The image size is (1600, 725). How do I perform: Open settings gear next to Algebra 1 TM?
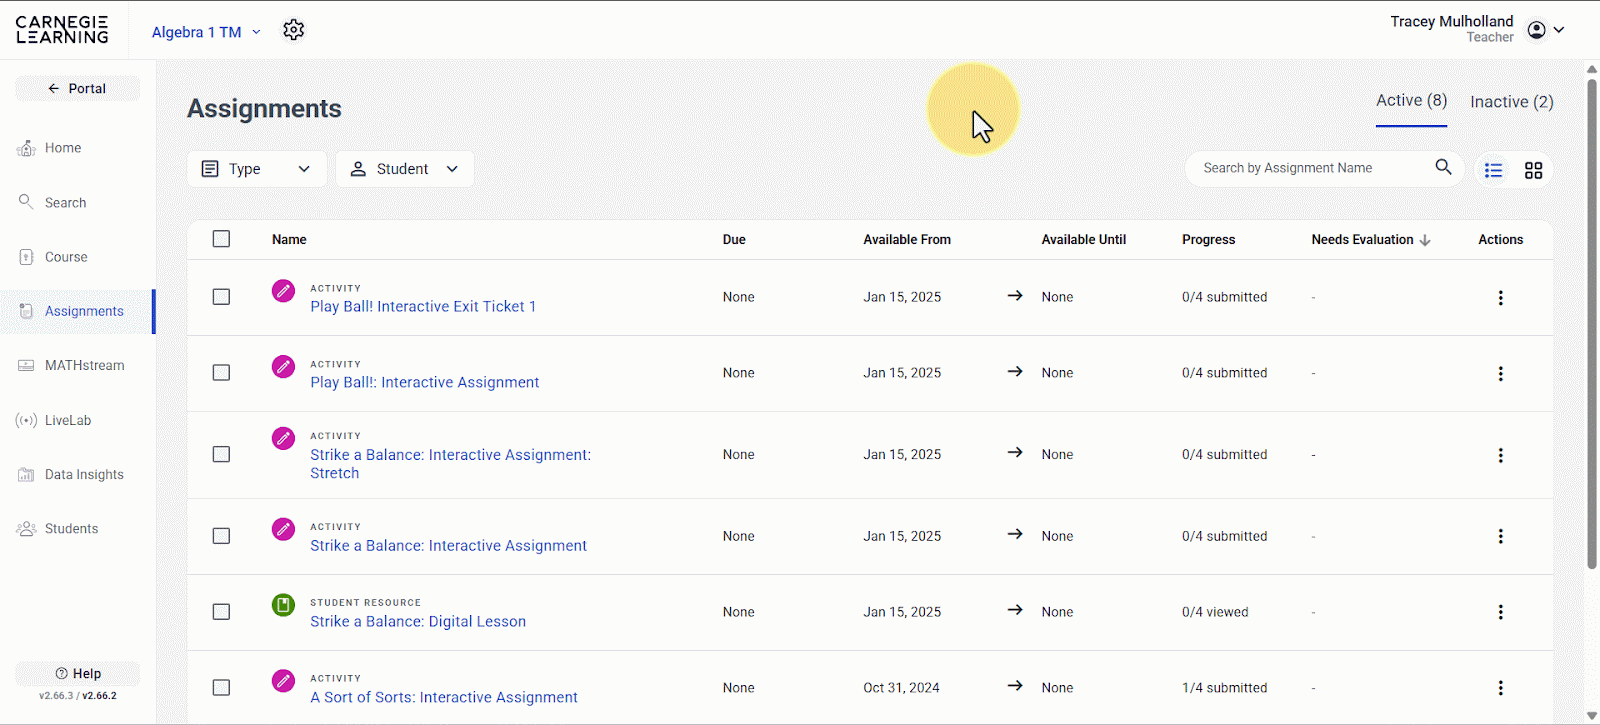[293, 30]
